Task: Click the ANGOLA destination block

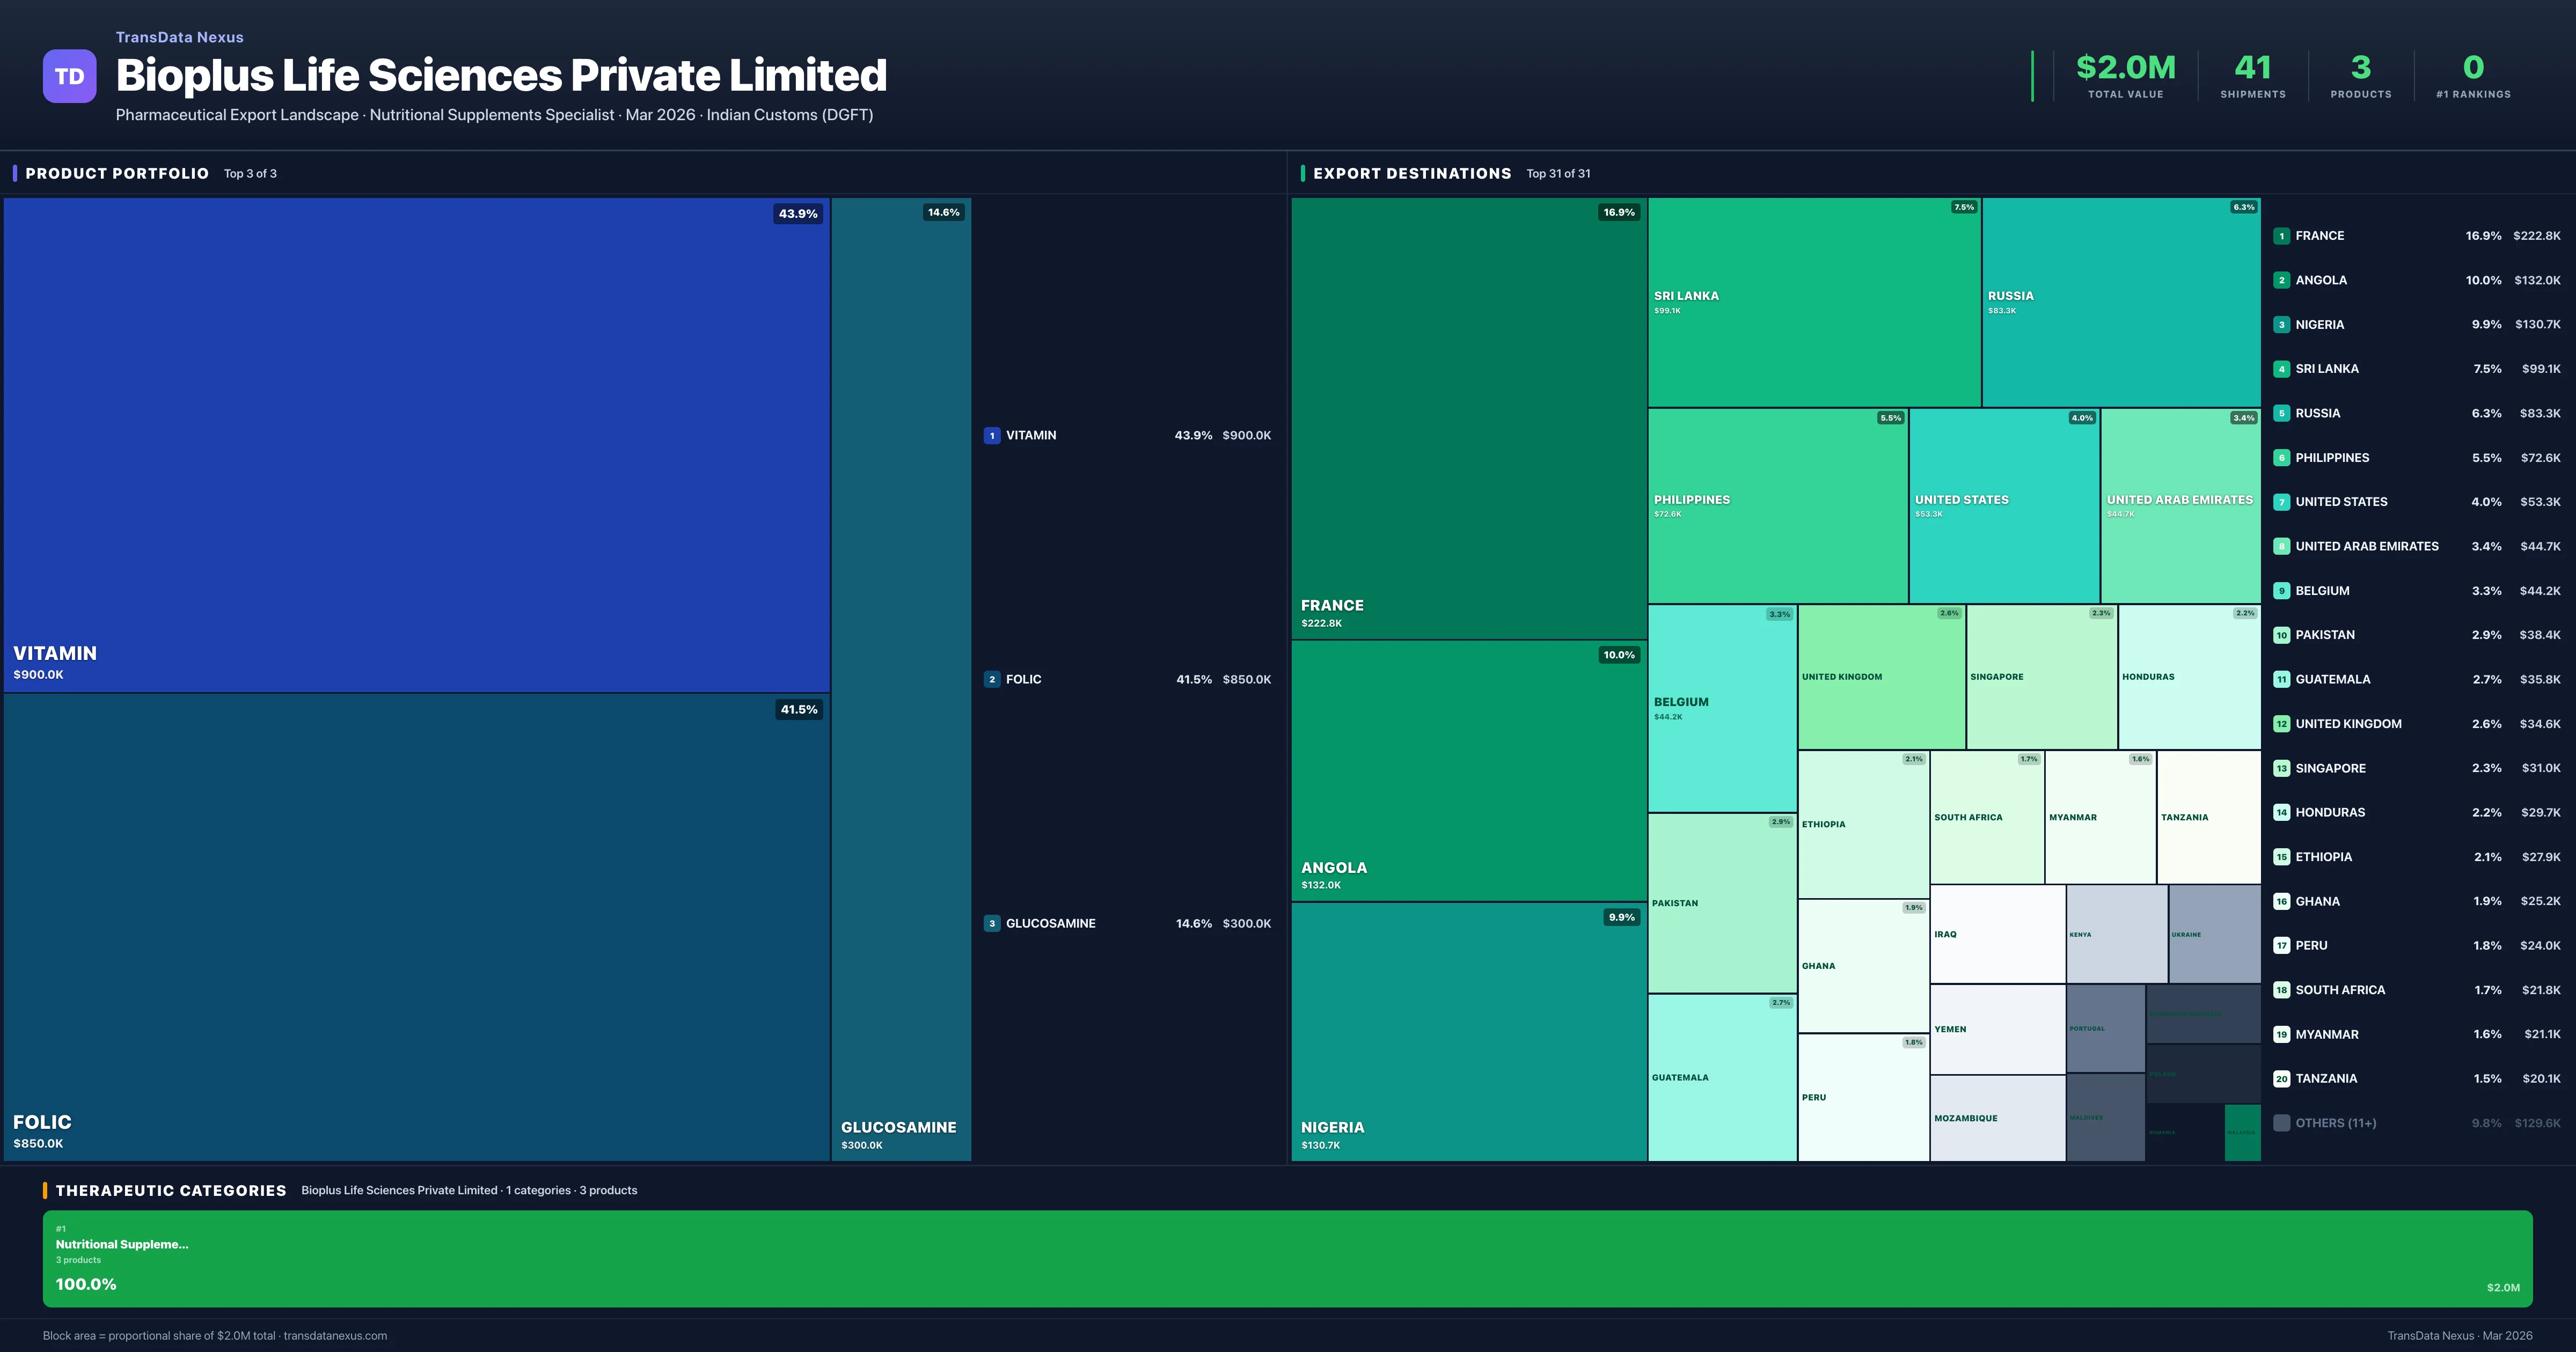Action: (x=1468, y=770)
